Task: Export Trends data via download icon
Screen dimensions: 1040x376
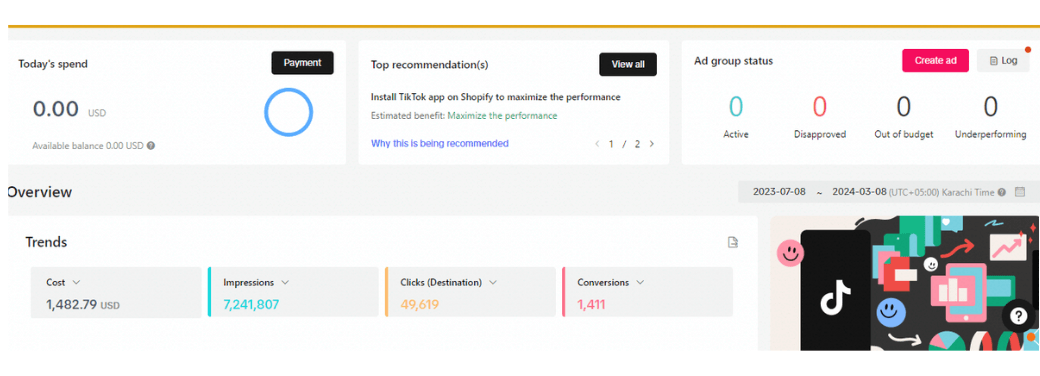Action: (733, 242)
